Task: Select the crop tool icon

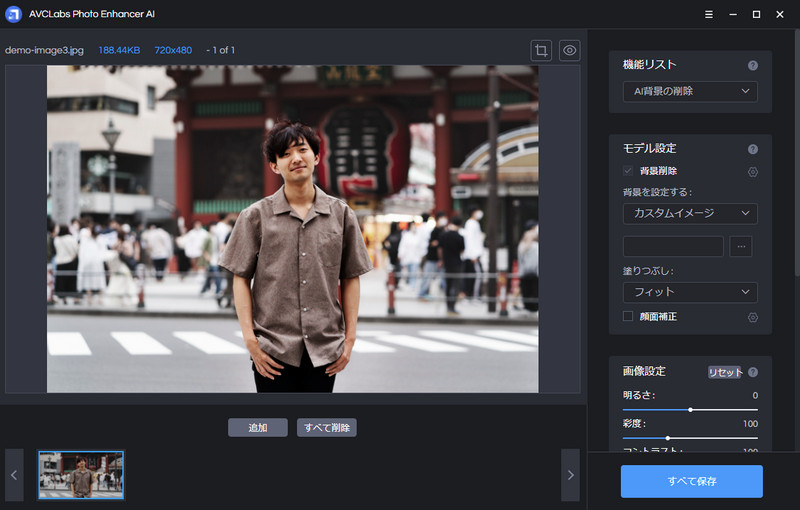Action: coord(541,50)
